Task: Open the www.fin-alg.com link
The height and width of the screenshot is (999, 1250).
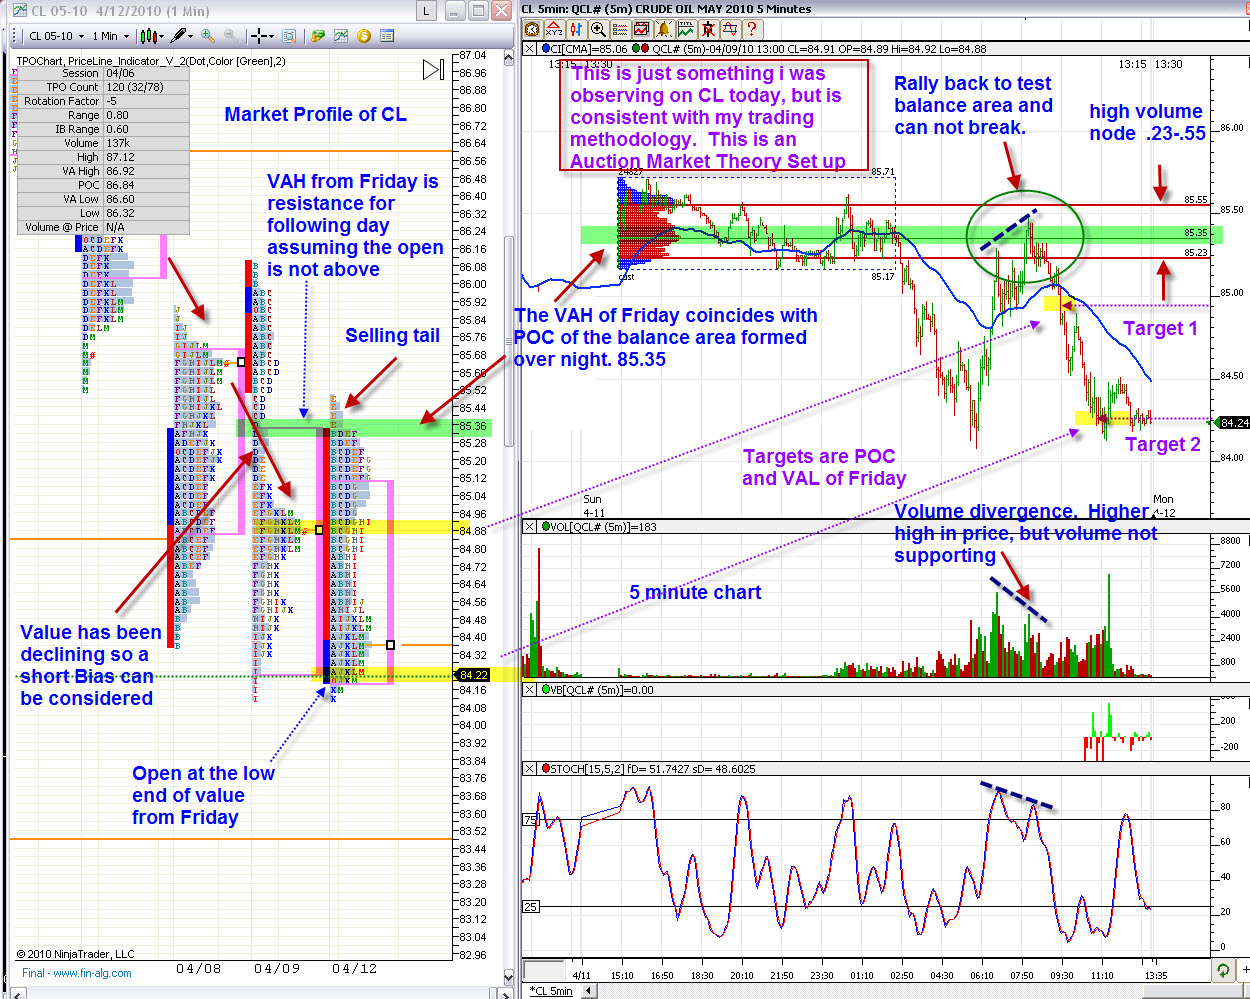Action: tap(92, 973)
